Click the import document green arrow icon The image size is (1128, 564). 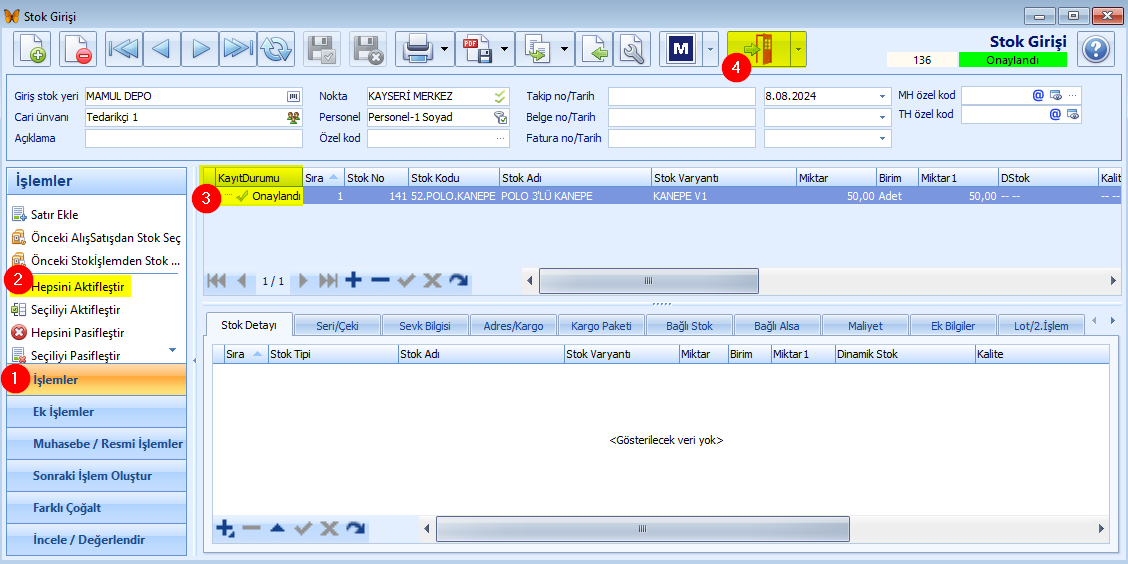pyautogui.click(x=594, y=50)
